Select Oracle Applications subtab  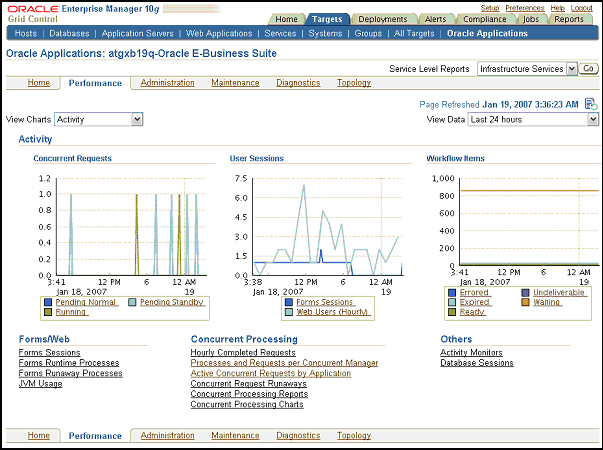tap(487, 33)
